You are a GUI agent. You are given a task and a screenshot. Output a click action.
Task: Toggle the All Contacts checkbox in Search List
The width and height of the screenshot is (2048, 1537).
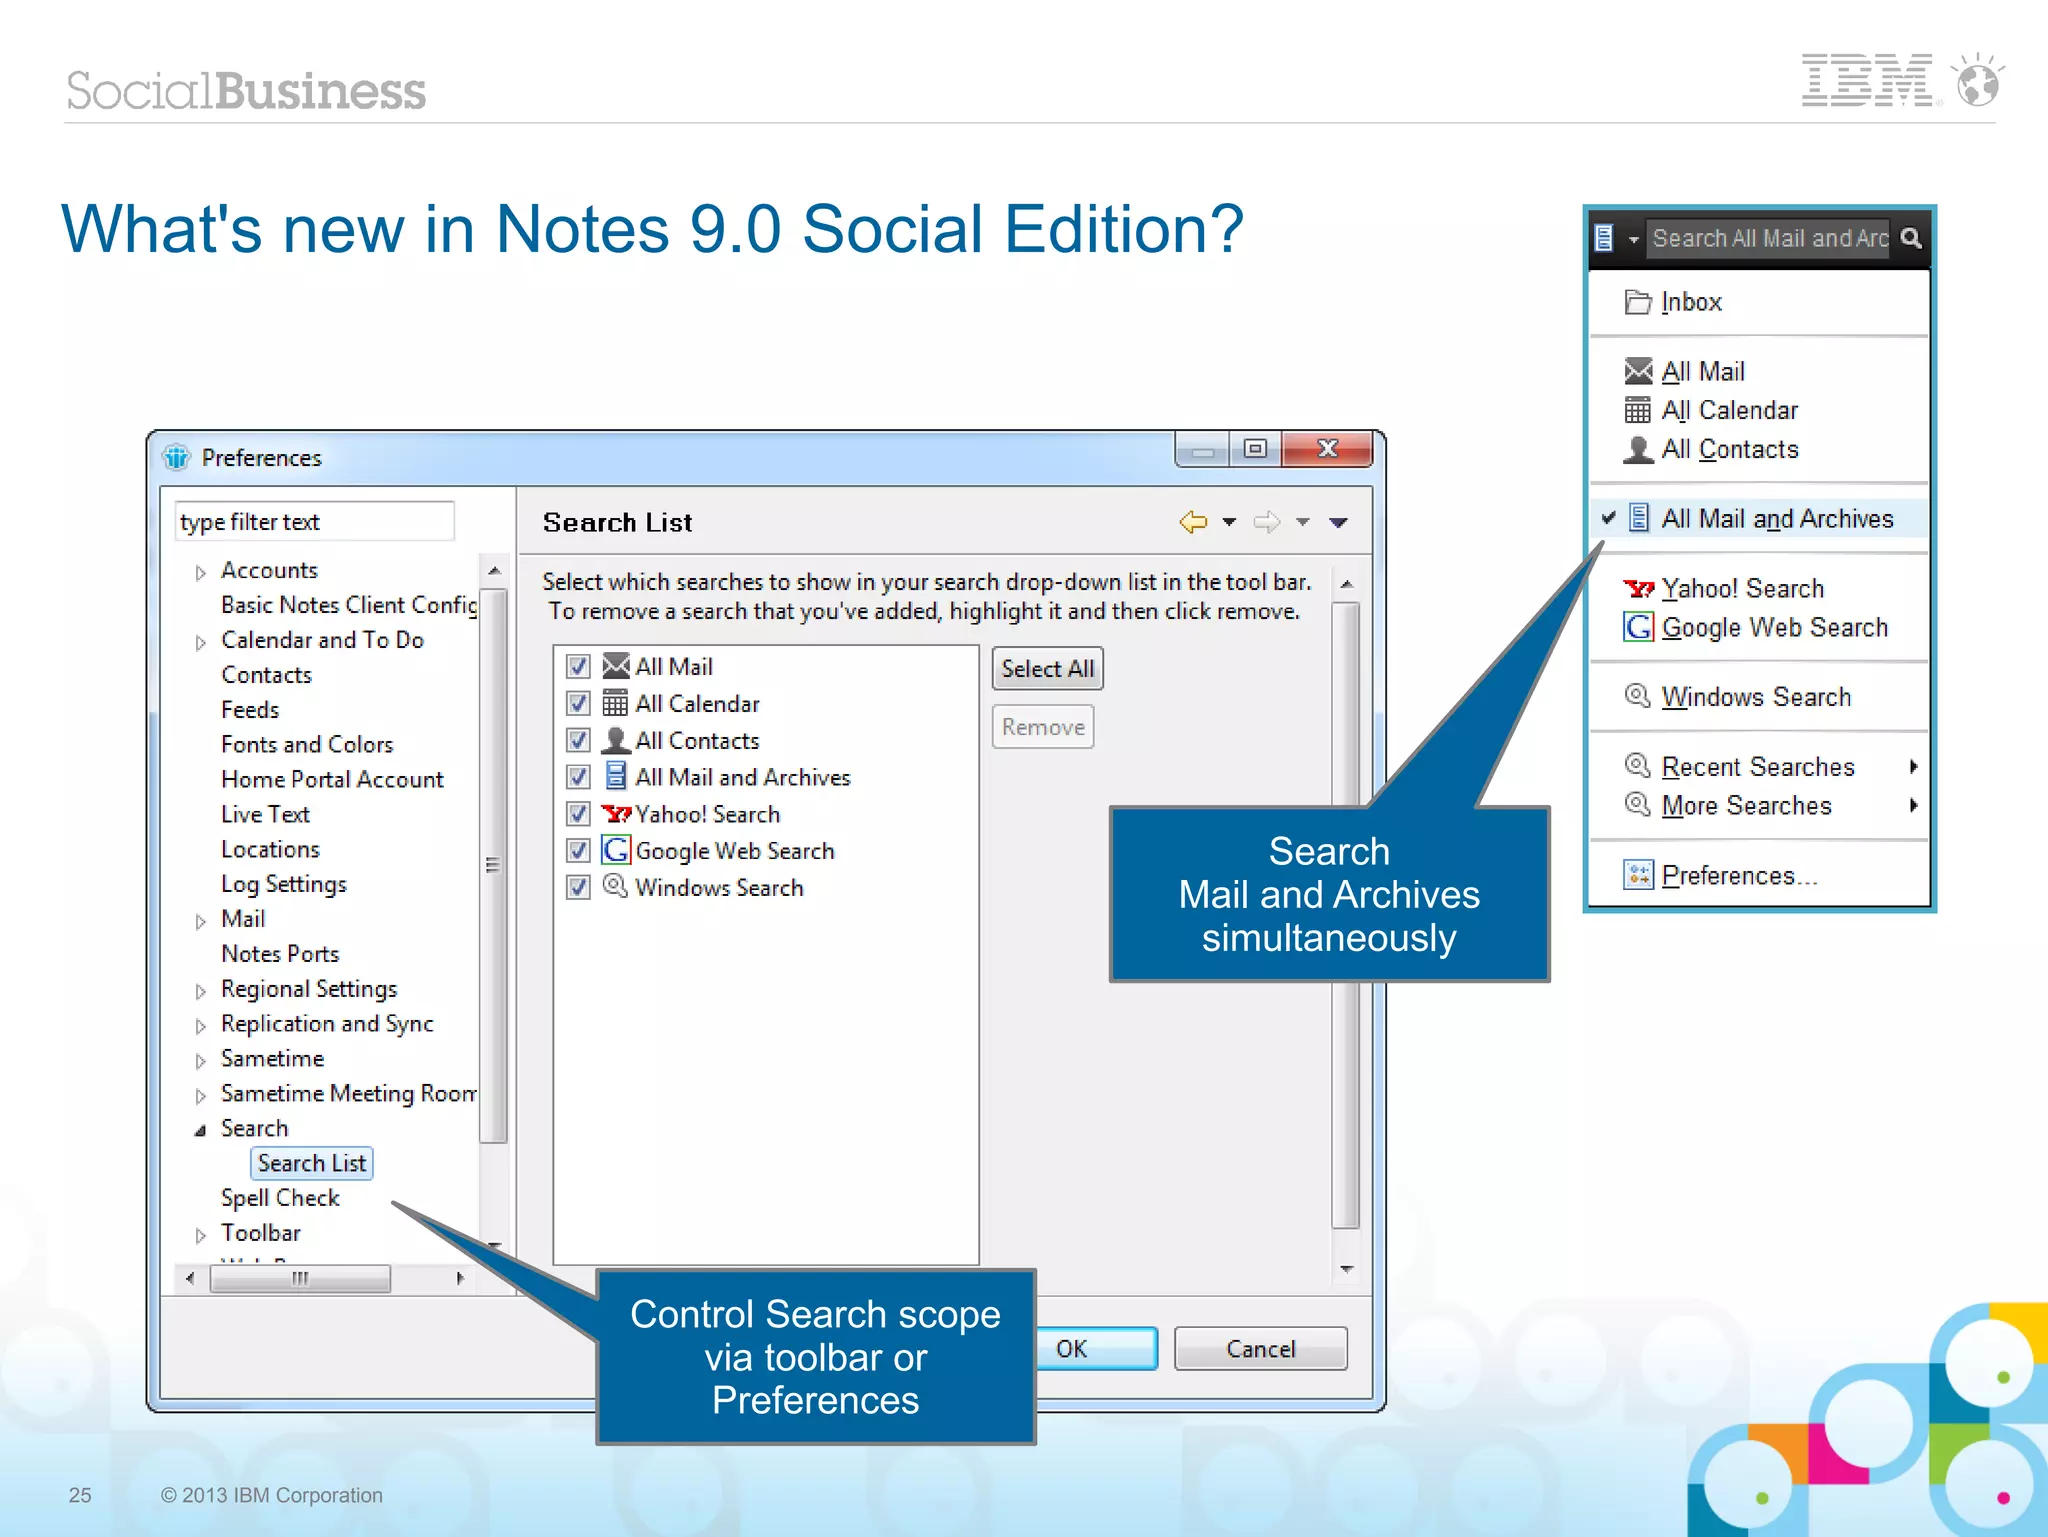click(x=578, y=740)
